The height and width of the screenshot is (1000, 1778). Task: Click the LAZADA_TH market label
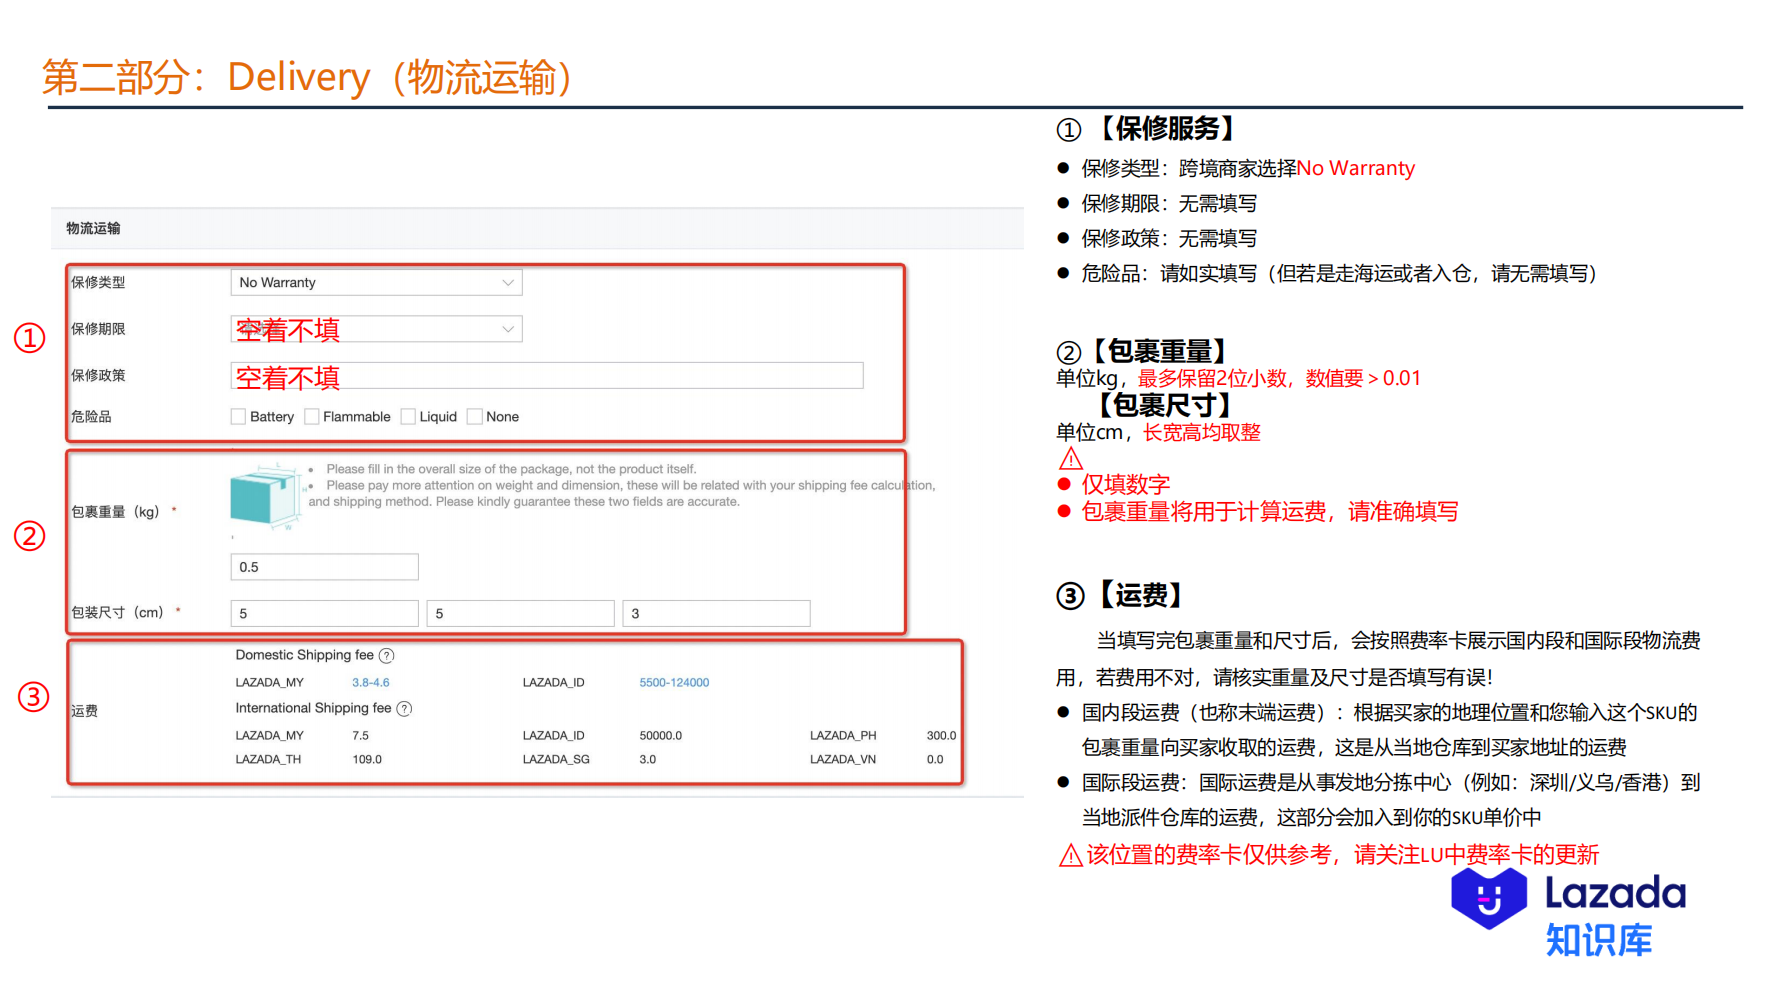(268, 760)
